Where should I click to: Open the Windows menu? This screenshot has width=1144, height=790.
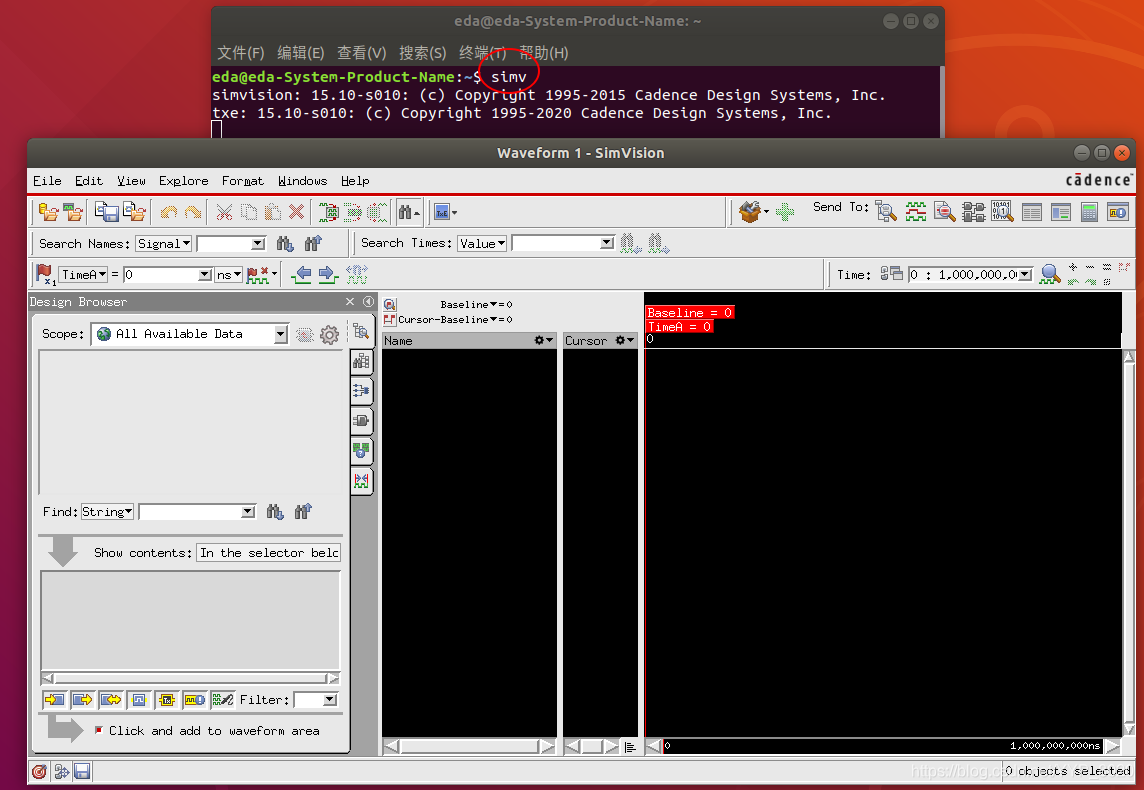pyautogui.click(x=302, y=181)
